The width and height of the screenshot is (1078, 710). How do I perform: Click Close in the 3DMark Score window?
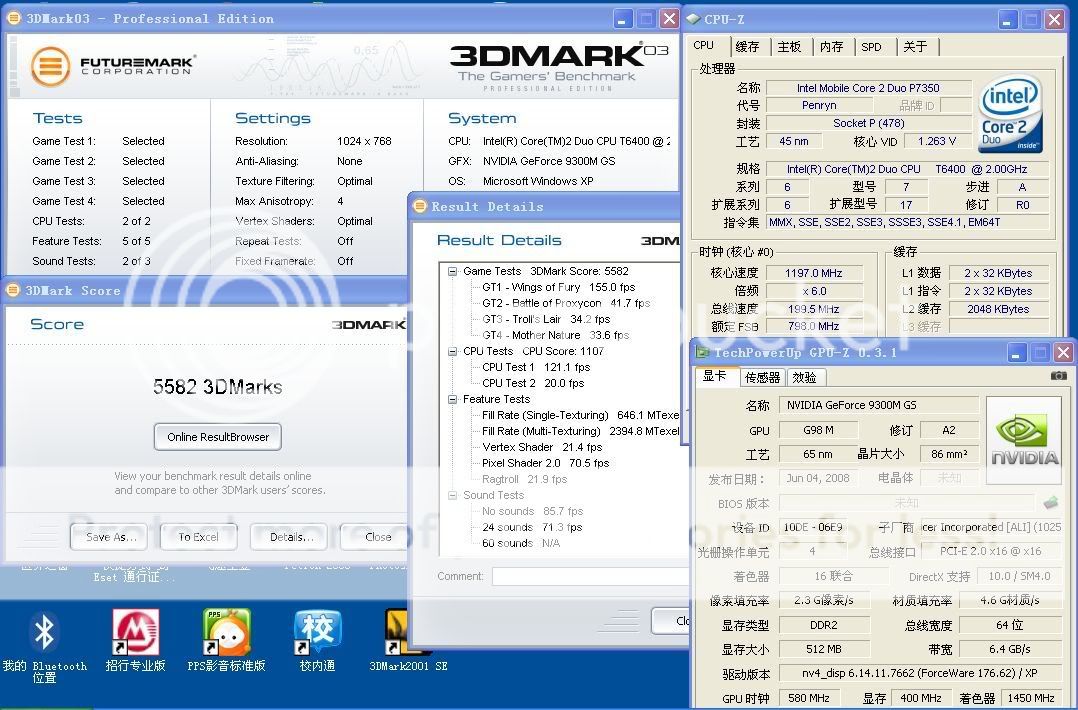[375, 537]
